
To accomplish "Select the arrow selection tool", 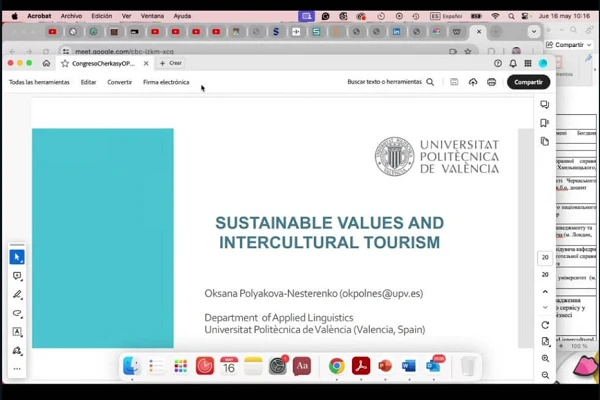I will (17, 257).
